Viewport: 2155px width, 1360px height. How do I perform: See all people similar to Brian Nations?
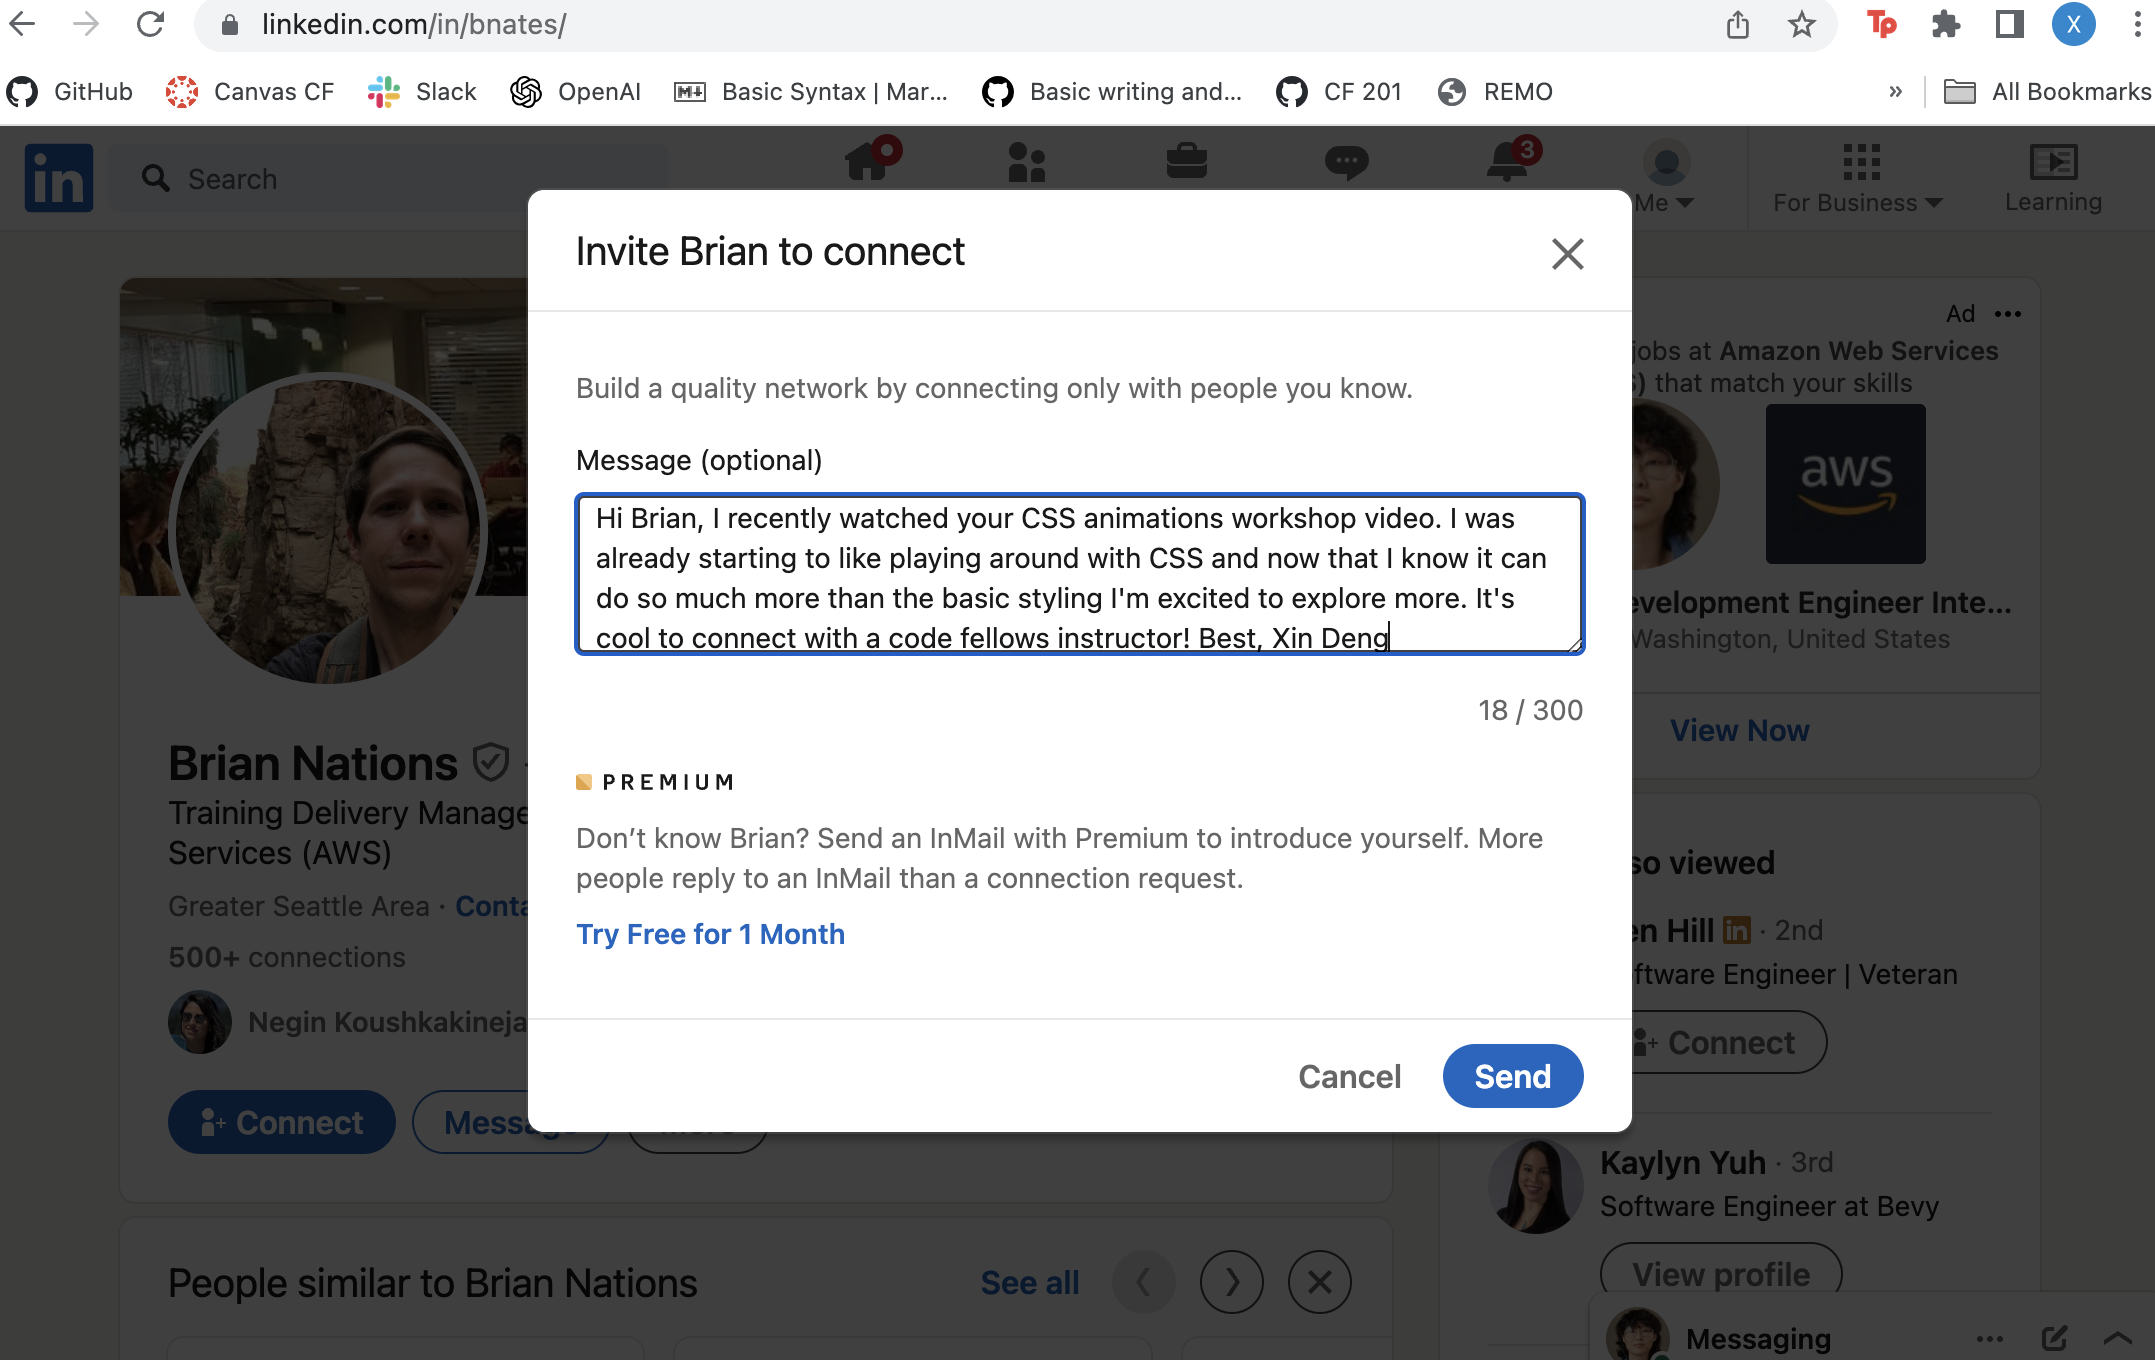(1030, 1282)
